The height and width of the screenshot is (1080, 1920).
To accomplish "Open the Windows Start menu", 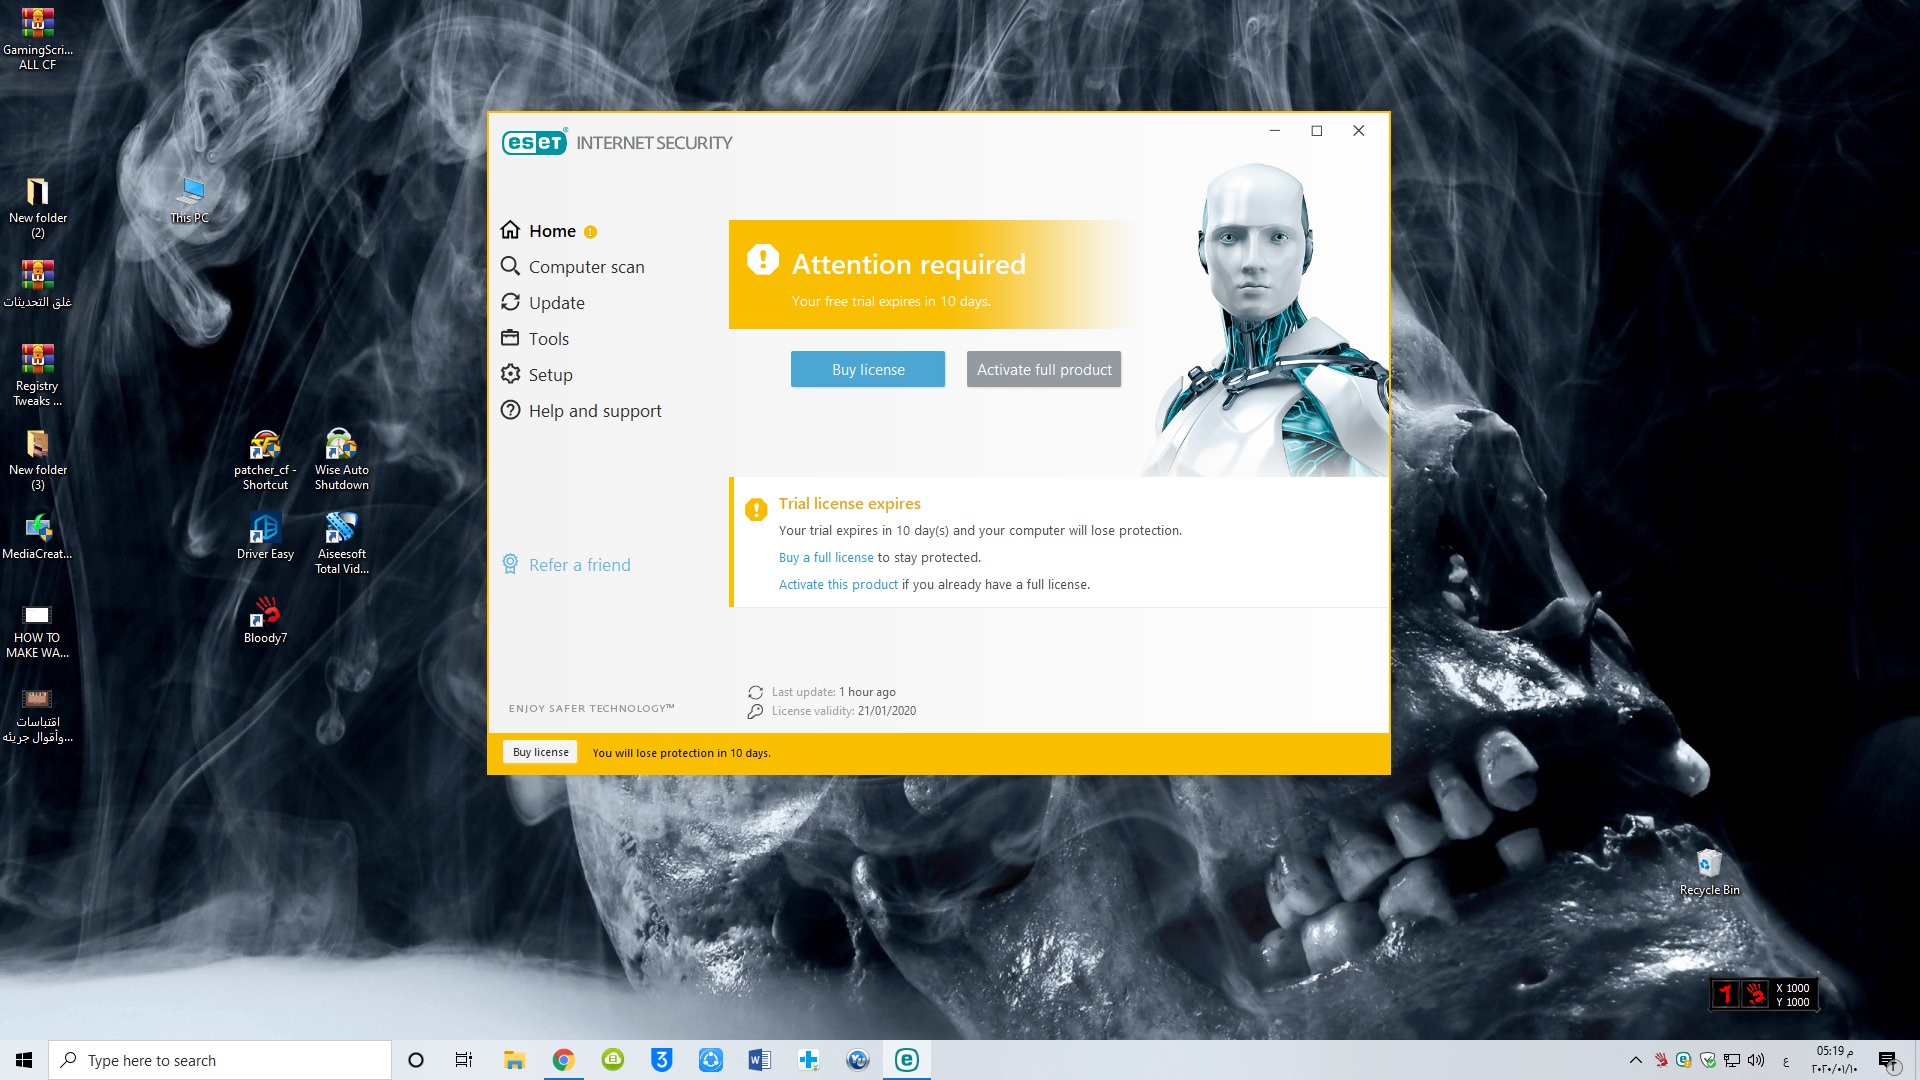I will point(24,1060).
